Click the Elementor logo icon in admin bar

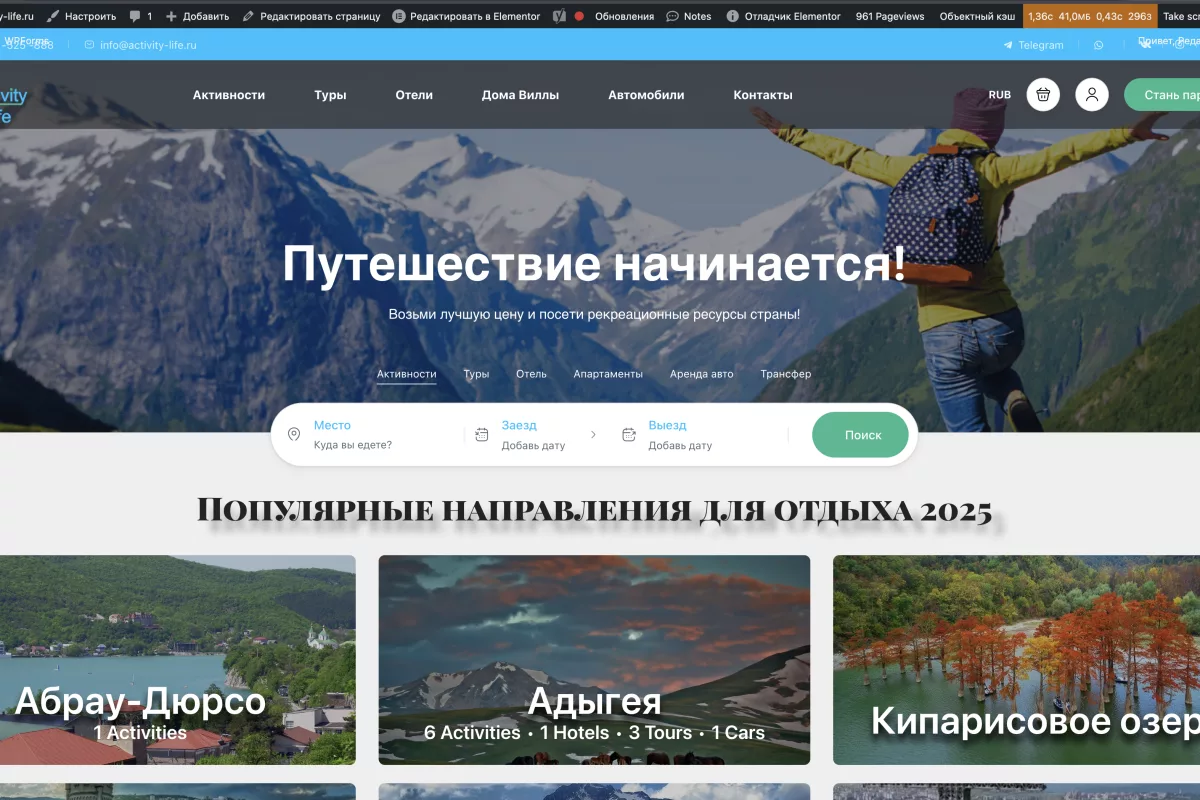(399, 16)
